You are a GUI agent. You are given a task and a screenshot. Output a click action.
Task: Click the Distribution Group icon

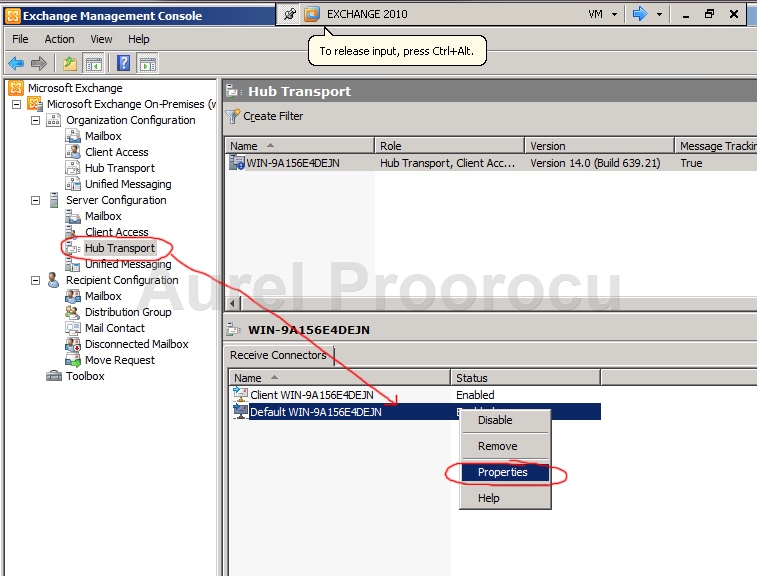[x=72, y=312]
